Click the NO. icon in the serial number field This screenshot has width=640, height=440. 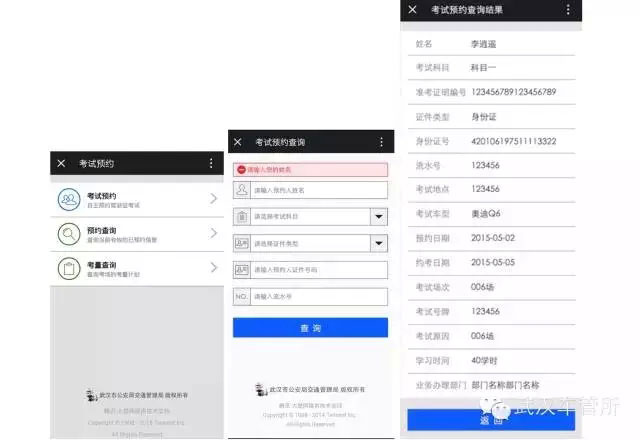click(x=242, y=297)
